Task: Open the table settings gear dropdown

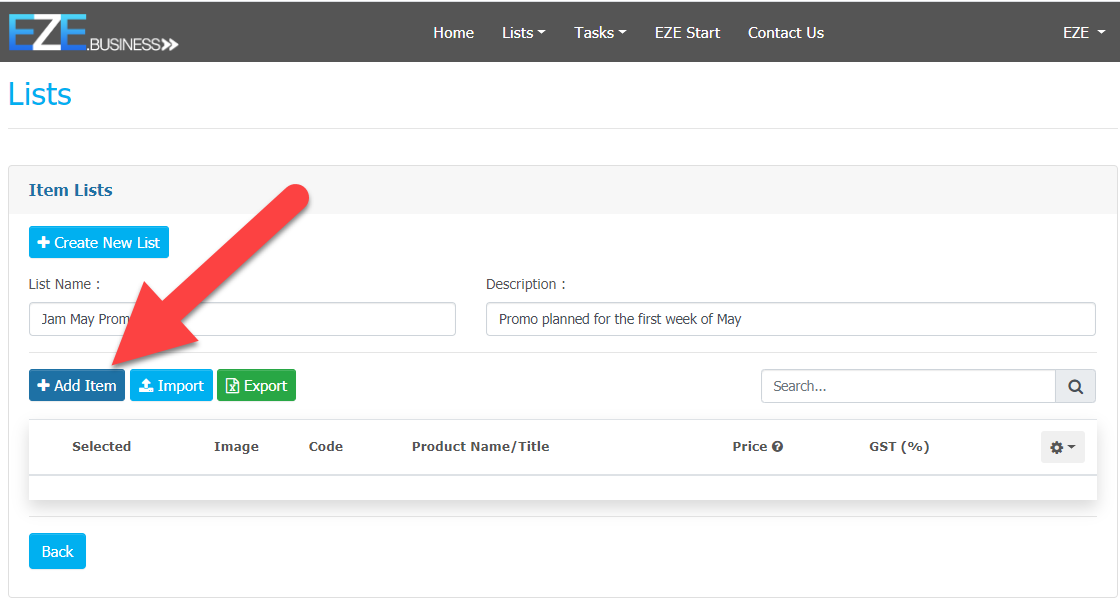Action: pos(1062,447)
